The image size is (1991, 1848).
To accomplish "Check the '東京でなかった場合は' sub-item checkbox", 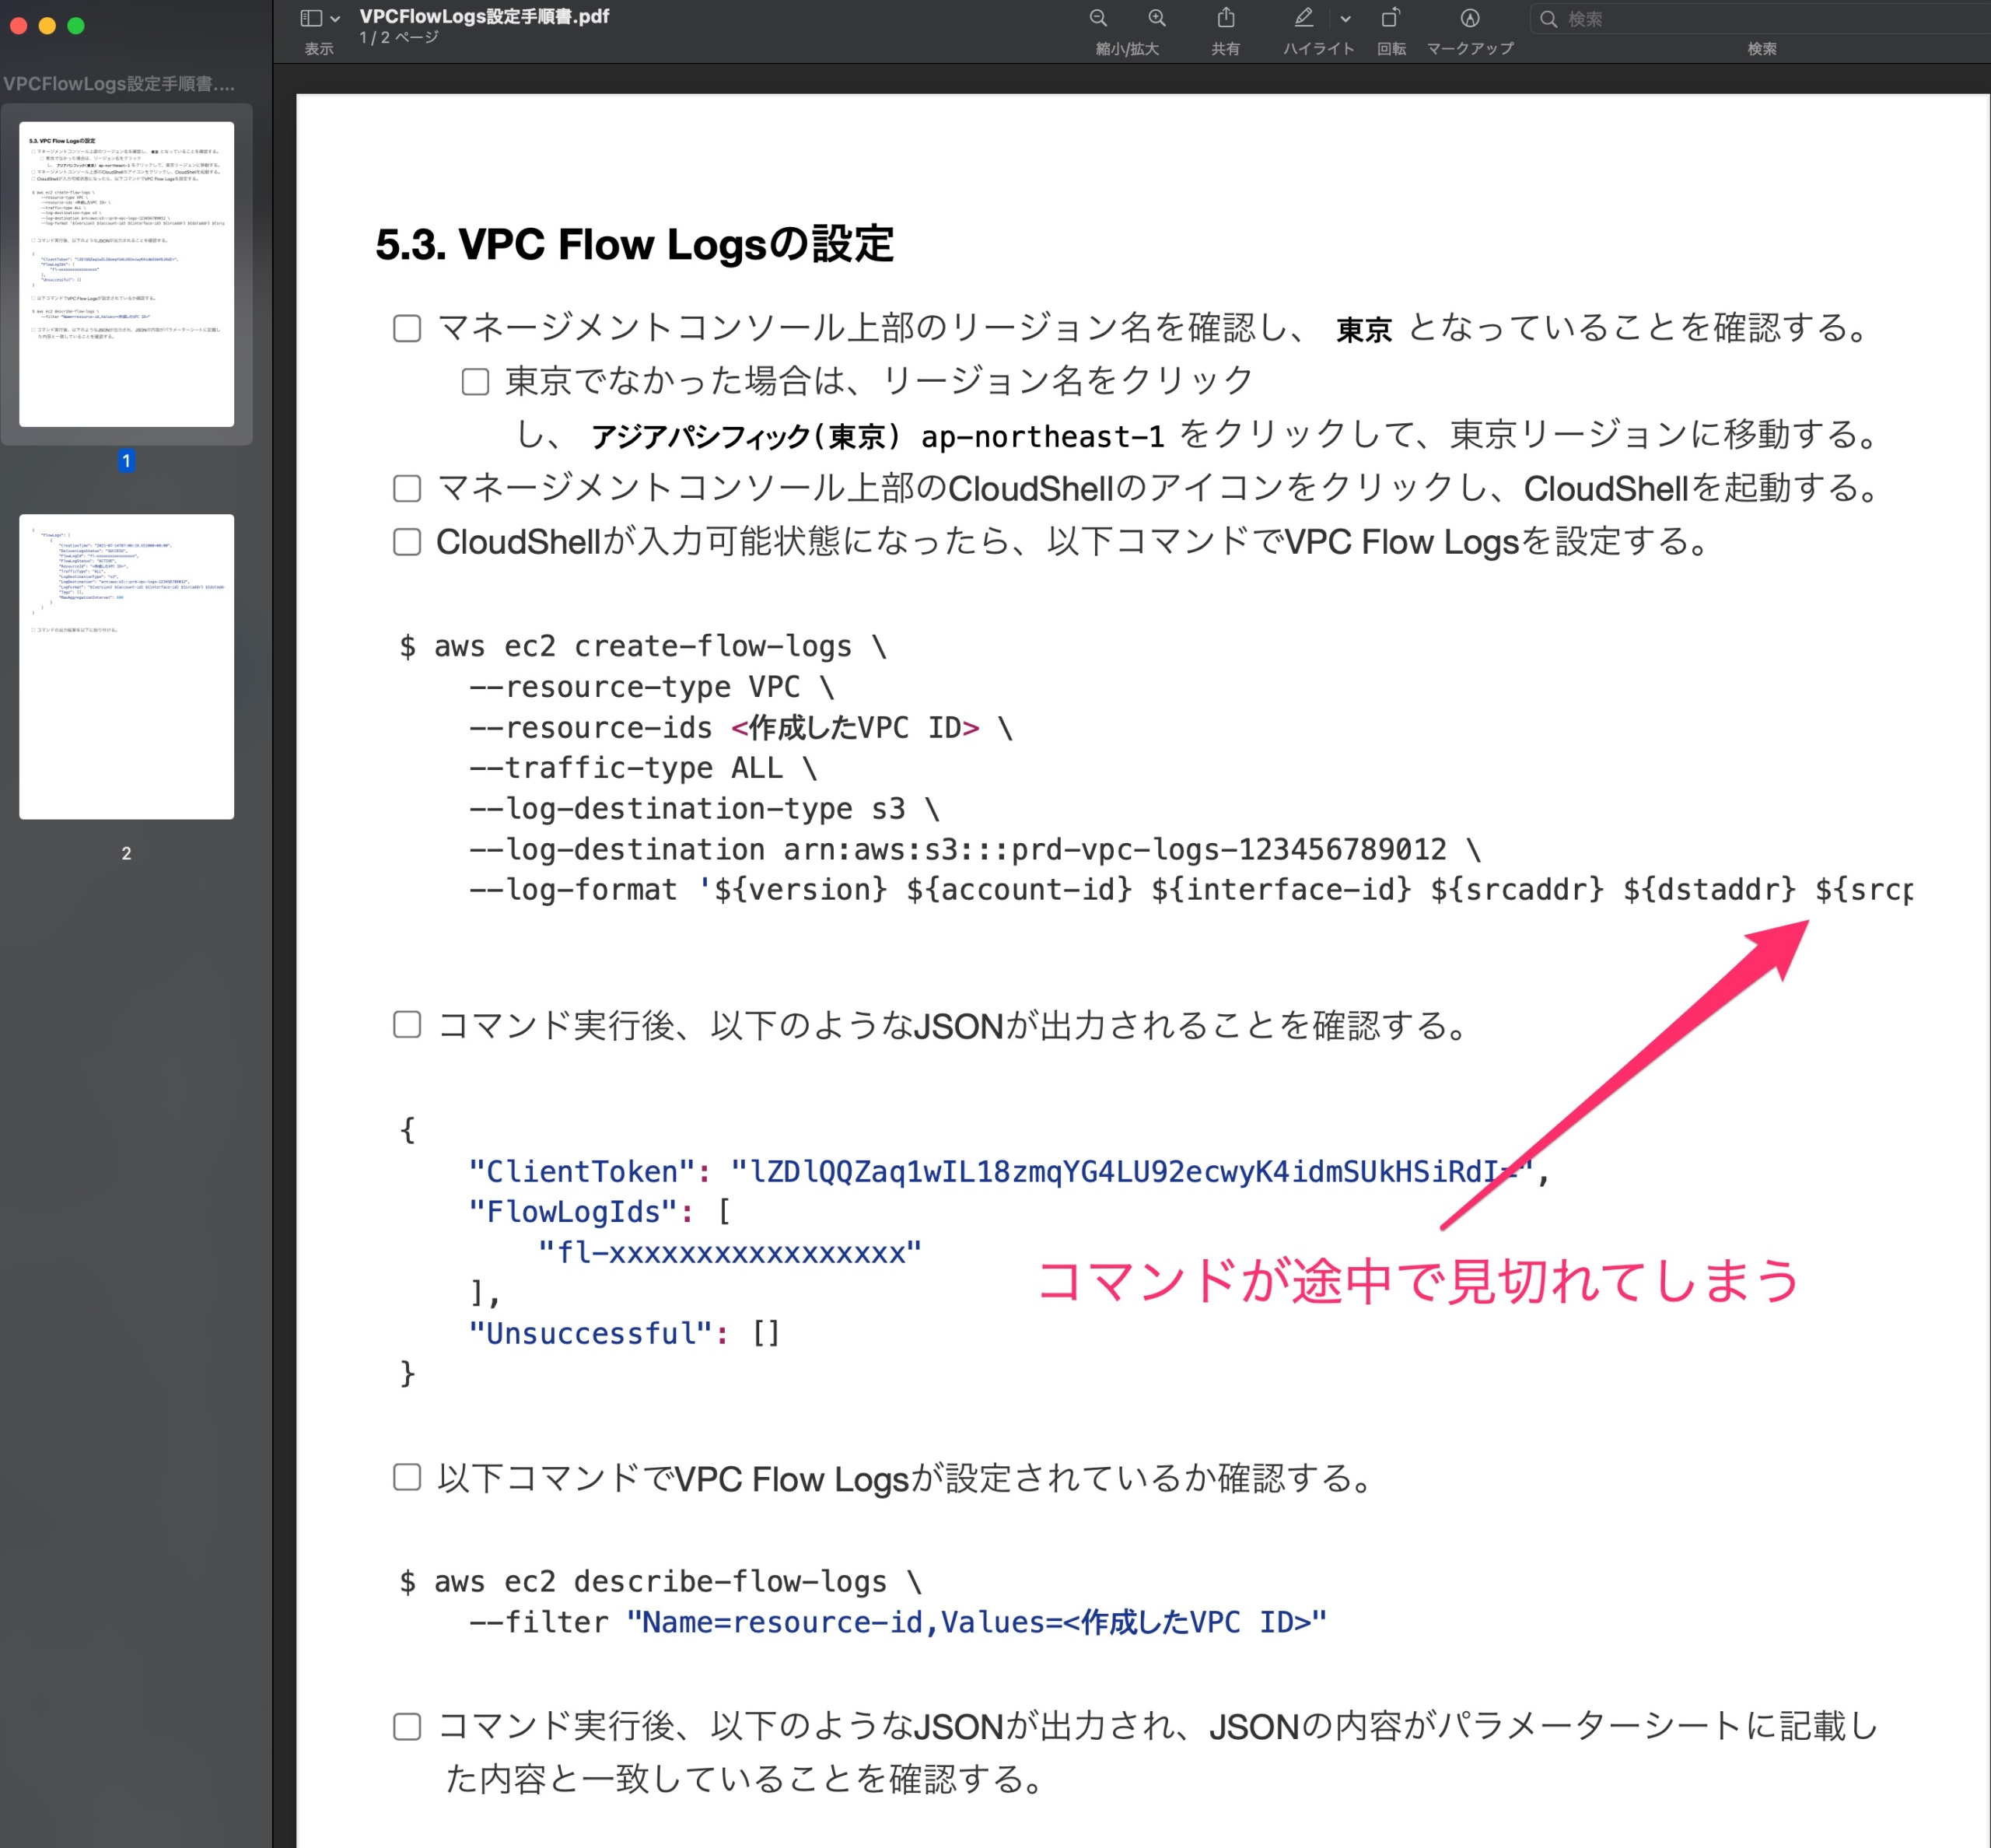I will [x=475, y=381].
